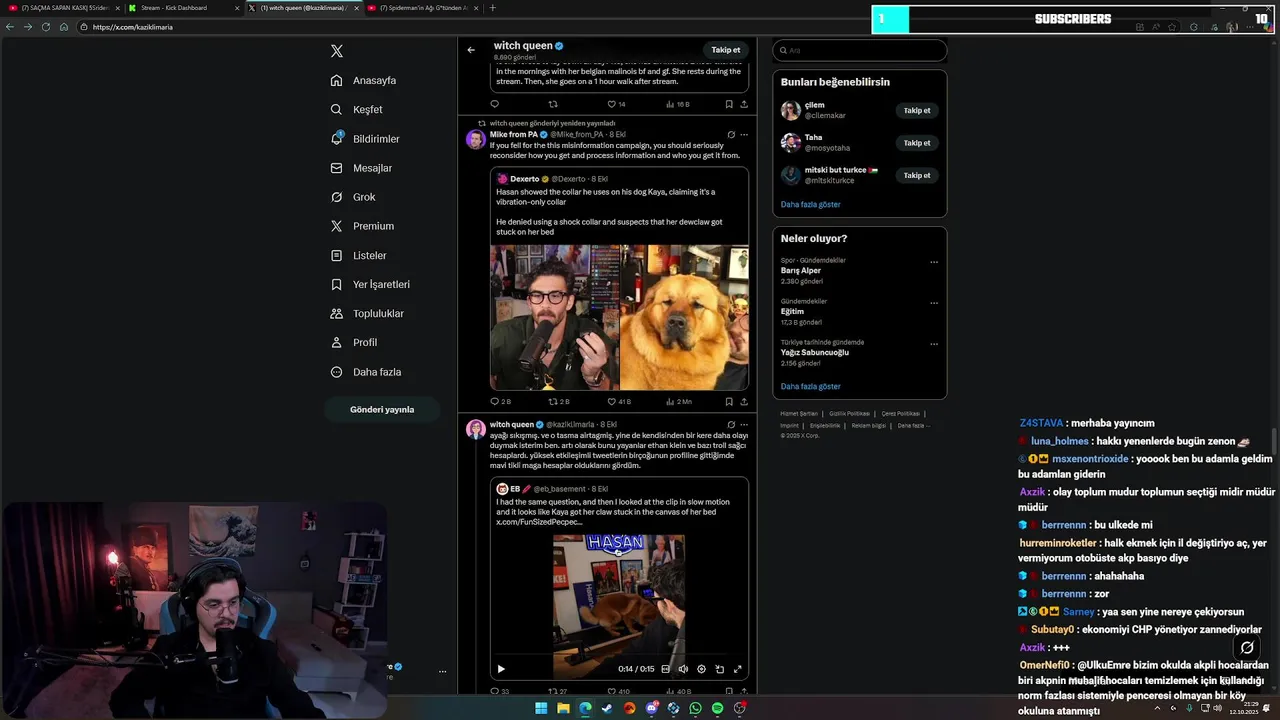This screenshot has height=720, width=1280.
Task: Enter picture-in-picture for the video
Action: [x=719, y=669]
